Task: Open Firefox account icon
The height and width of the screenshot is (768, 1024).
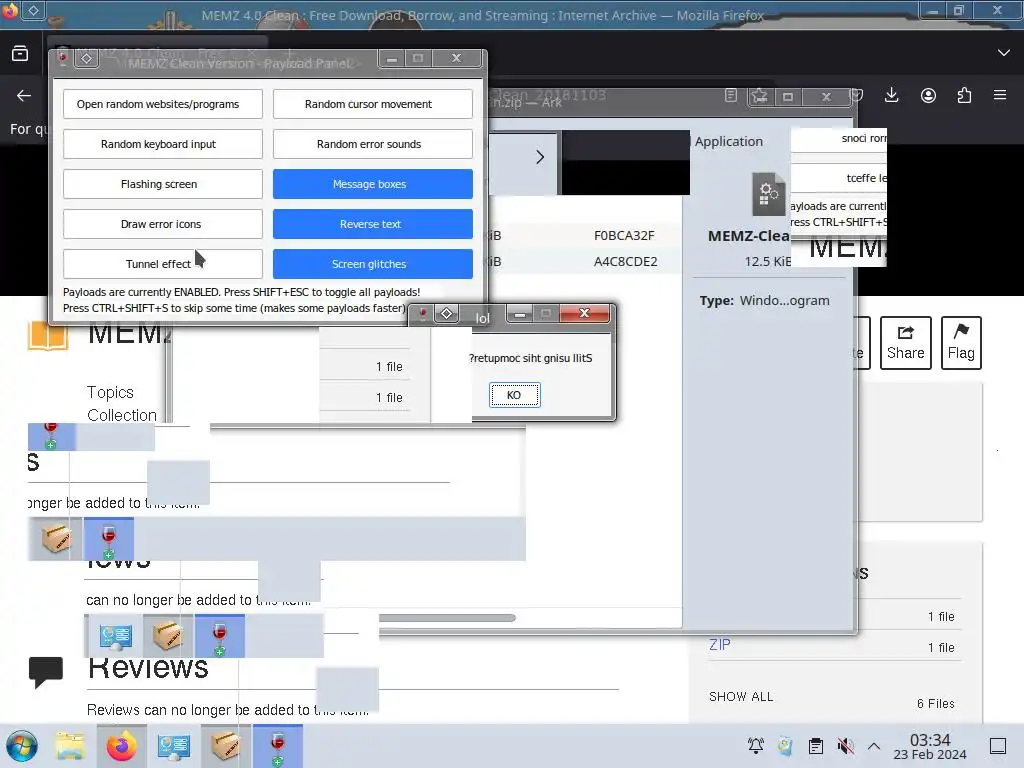Action: pos(928,96)
